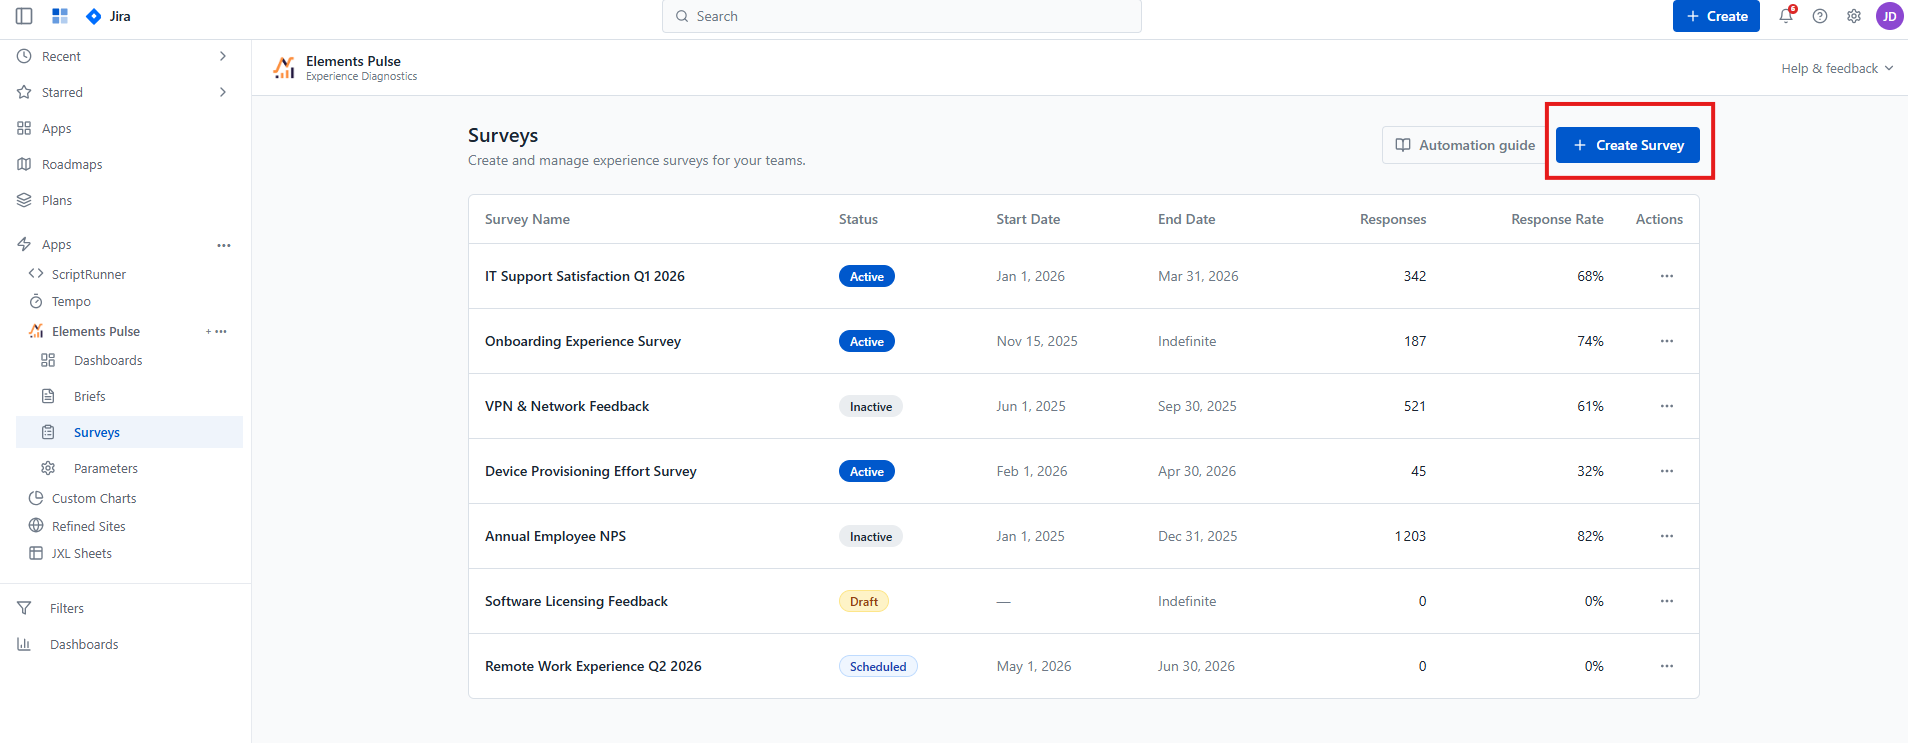The width and height of the screenshot is (1908, 743).
Task: Open actions menu for Remote Work Experience Q2 2026
Action: tap(1666, 666)
